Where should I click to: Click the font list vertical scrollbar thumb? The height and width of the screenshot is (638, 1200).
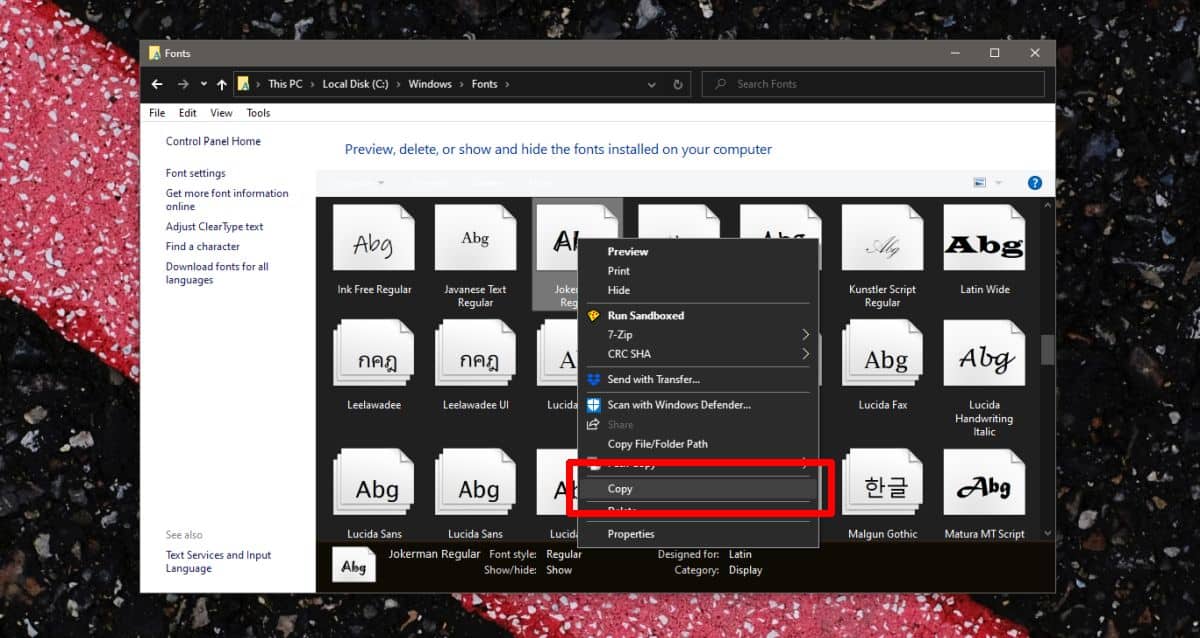[x=1047, y=349]
